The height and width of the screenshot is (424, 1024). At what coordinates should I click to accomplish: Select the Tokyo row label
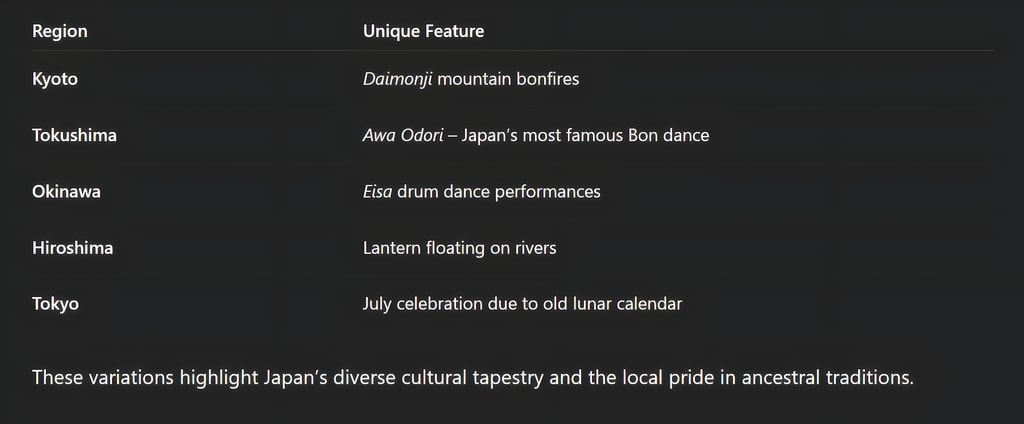point(56,304)
